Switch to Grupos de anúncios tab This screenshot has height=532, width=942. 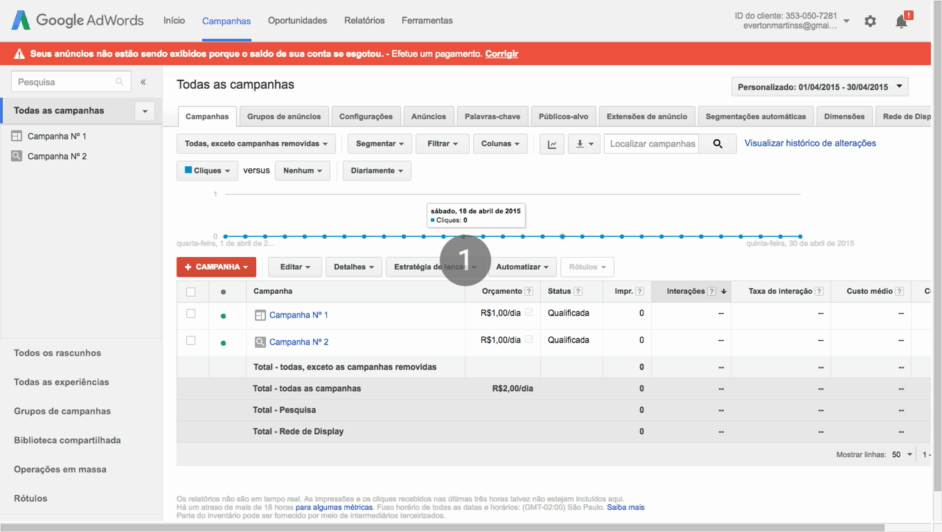coord(284,116)
